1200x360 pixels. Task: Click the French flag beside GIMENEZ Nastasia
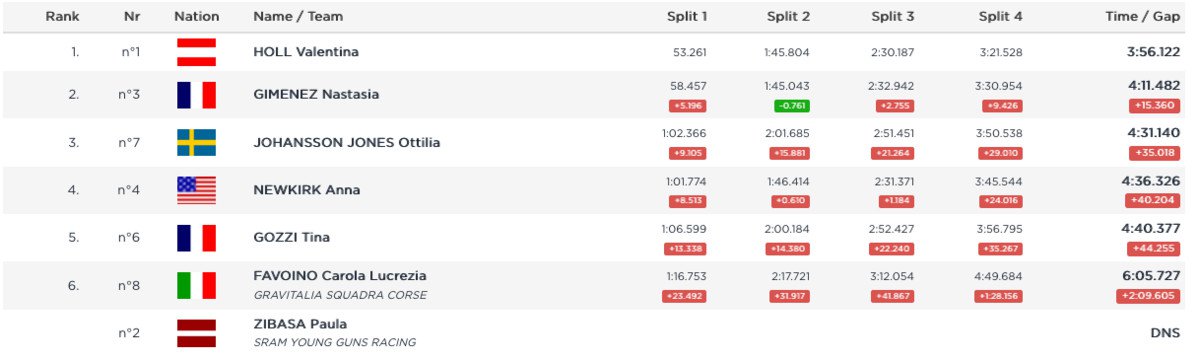click(x=196, y=94)
